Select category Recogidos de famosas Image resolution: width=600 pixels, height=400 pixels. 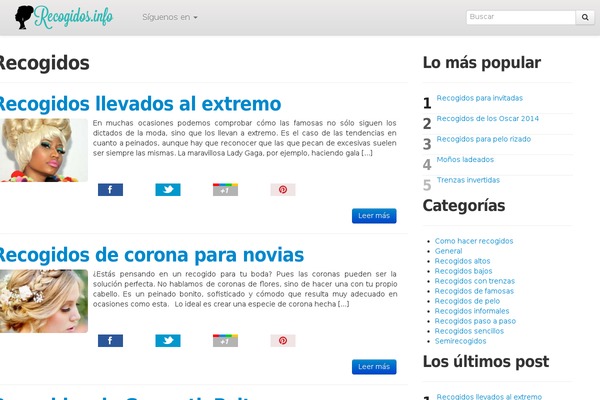474,291
